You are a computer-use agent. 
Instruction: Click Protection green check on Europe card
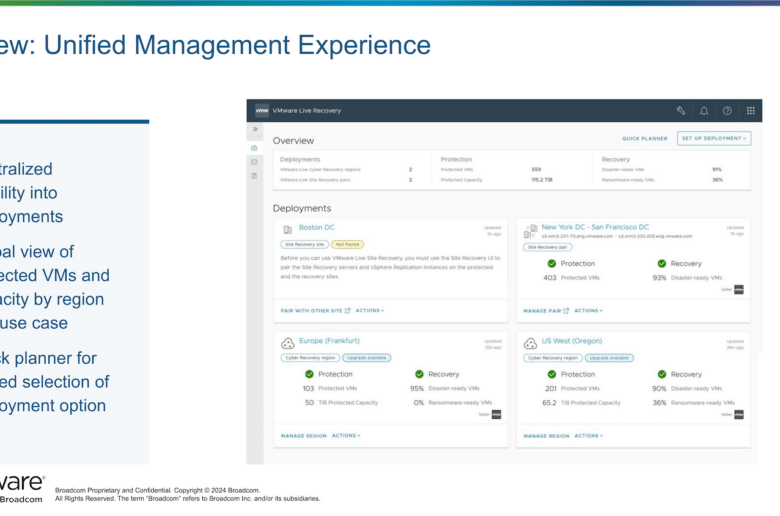pos(309,374)
